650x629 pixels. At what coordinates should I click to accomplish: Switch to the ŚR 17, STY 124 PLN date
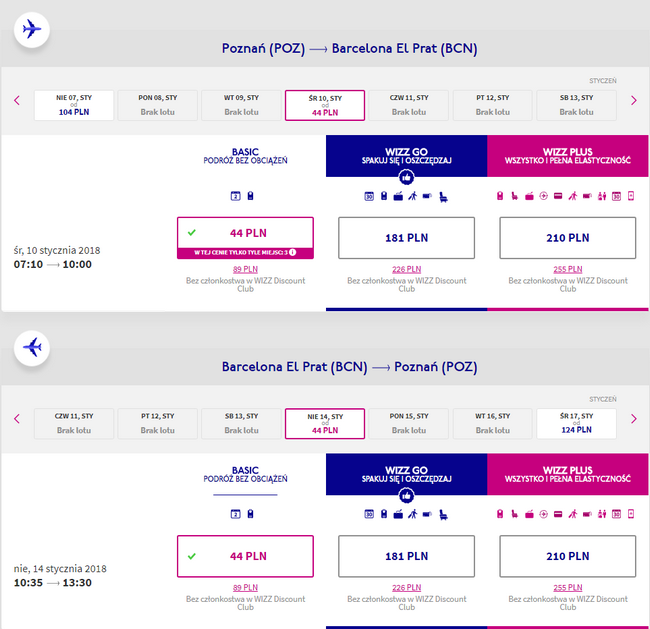[x=575, y=423]
